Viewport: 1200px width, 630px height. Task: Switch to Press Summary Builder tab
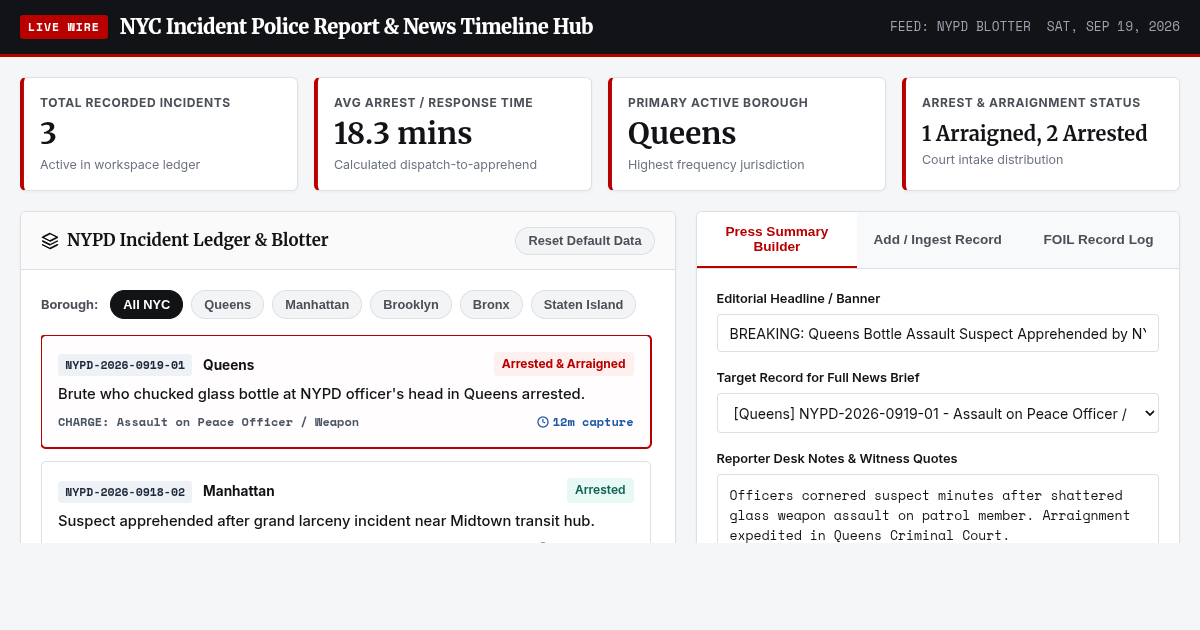click(x=777, y=239)
